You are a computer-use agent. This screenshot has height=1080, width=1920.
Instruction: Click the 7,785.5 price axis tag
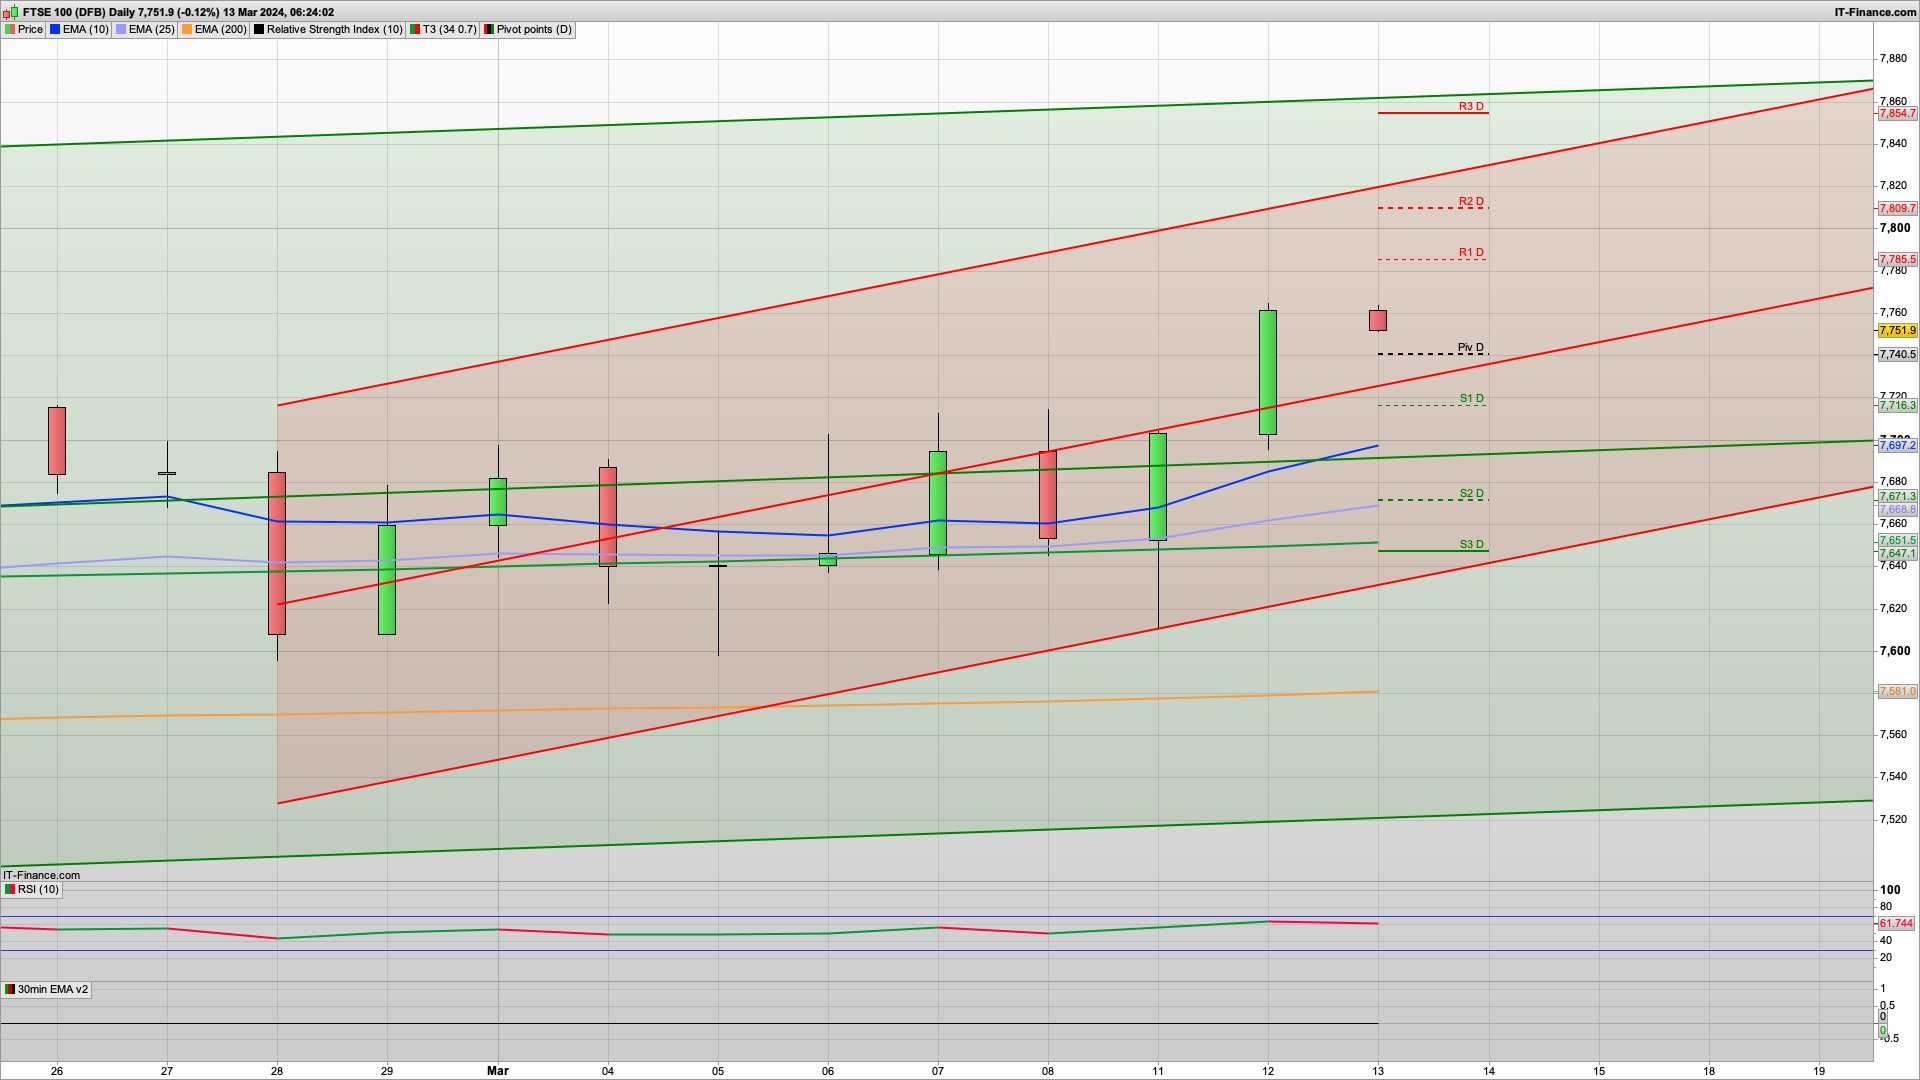pyautogui.click(x=1897, y=259)
